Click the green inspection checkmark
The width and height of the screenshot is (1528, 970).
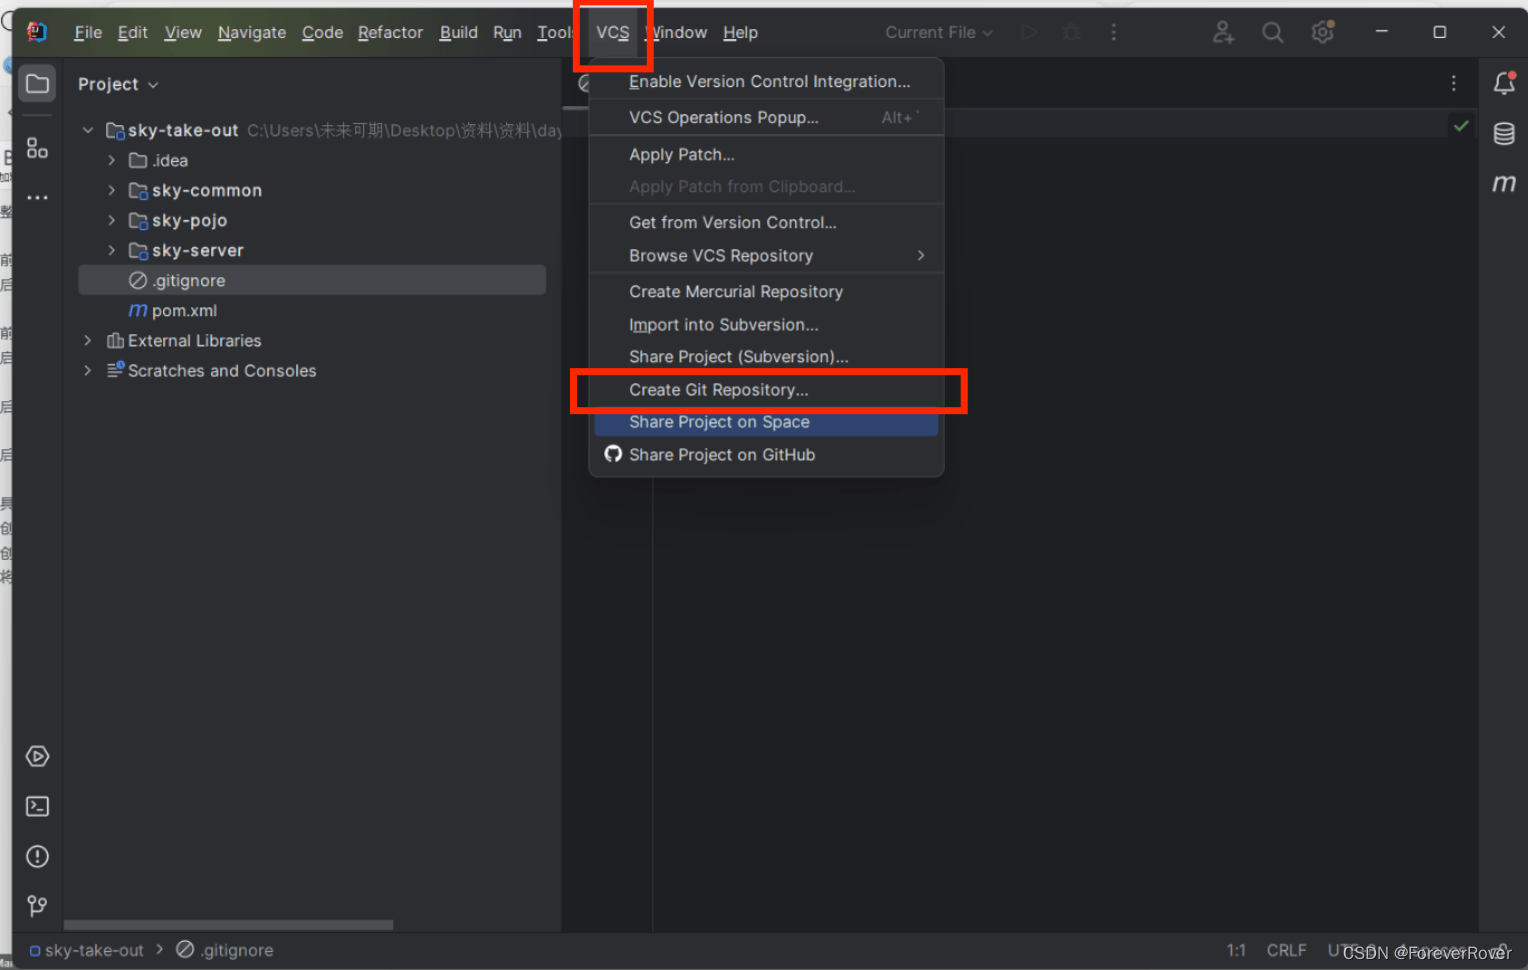pos(1461,126)
